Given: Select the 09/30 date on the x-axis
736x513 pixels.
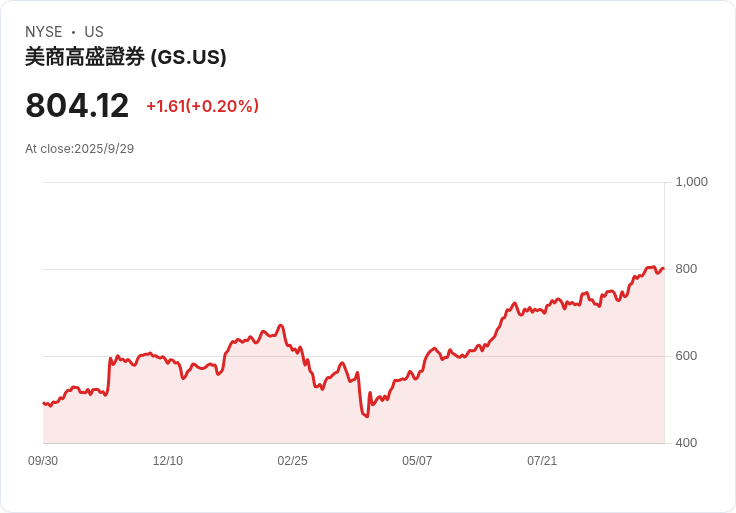Looking at the screenshot, I should coord(43,461).
